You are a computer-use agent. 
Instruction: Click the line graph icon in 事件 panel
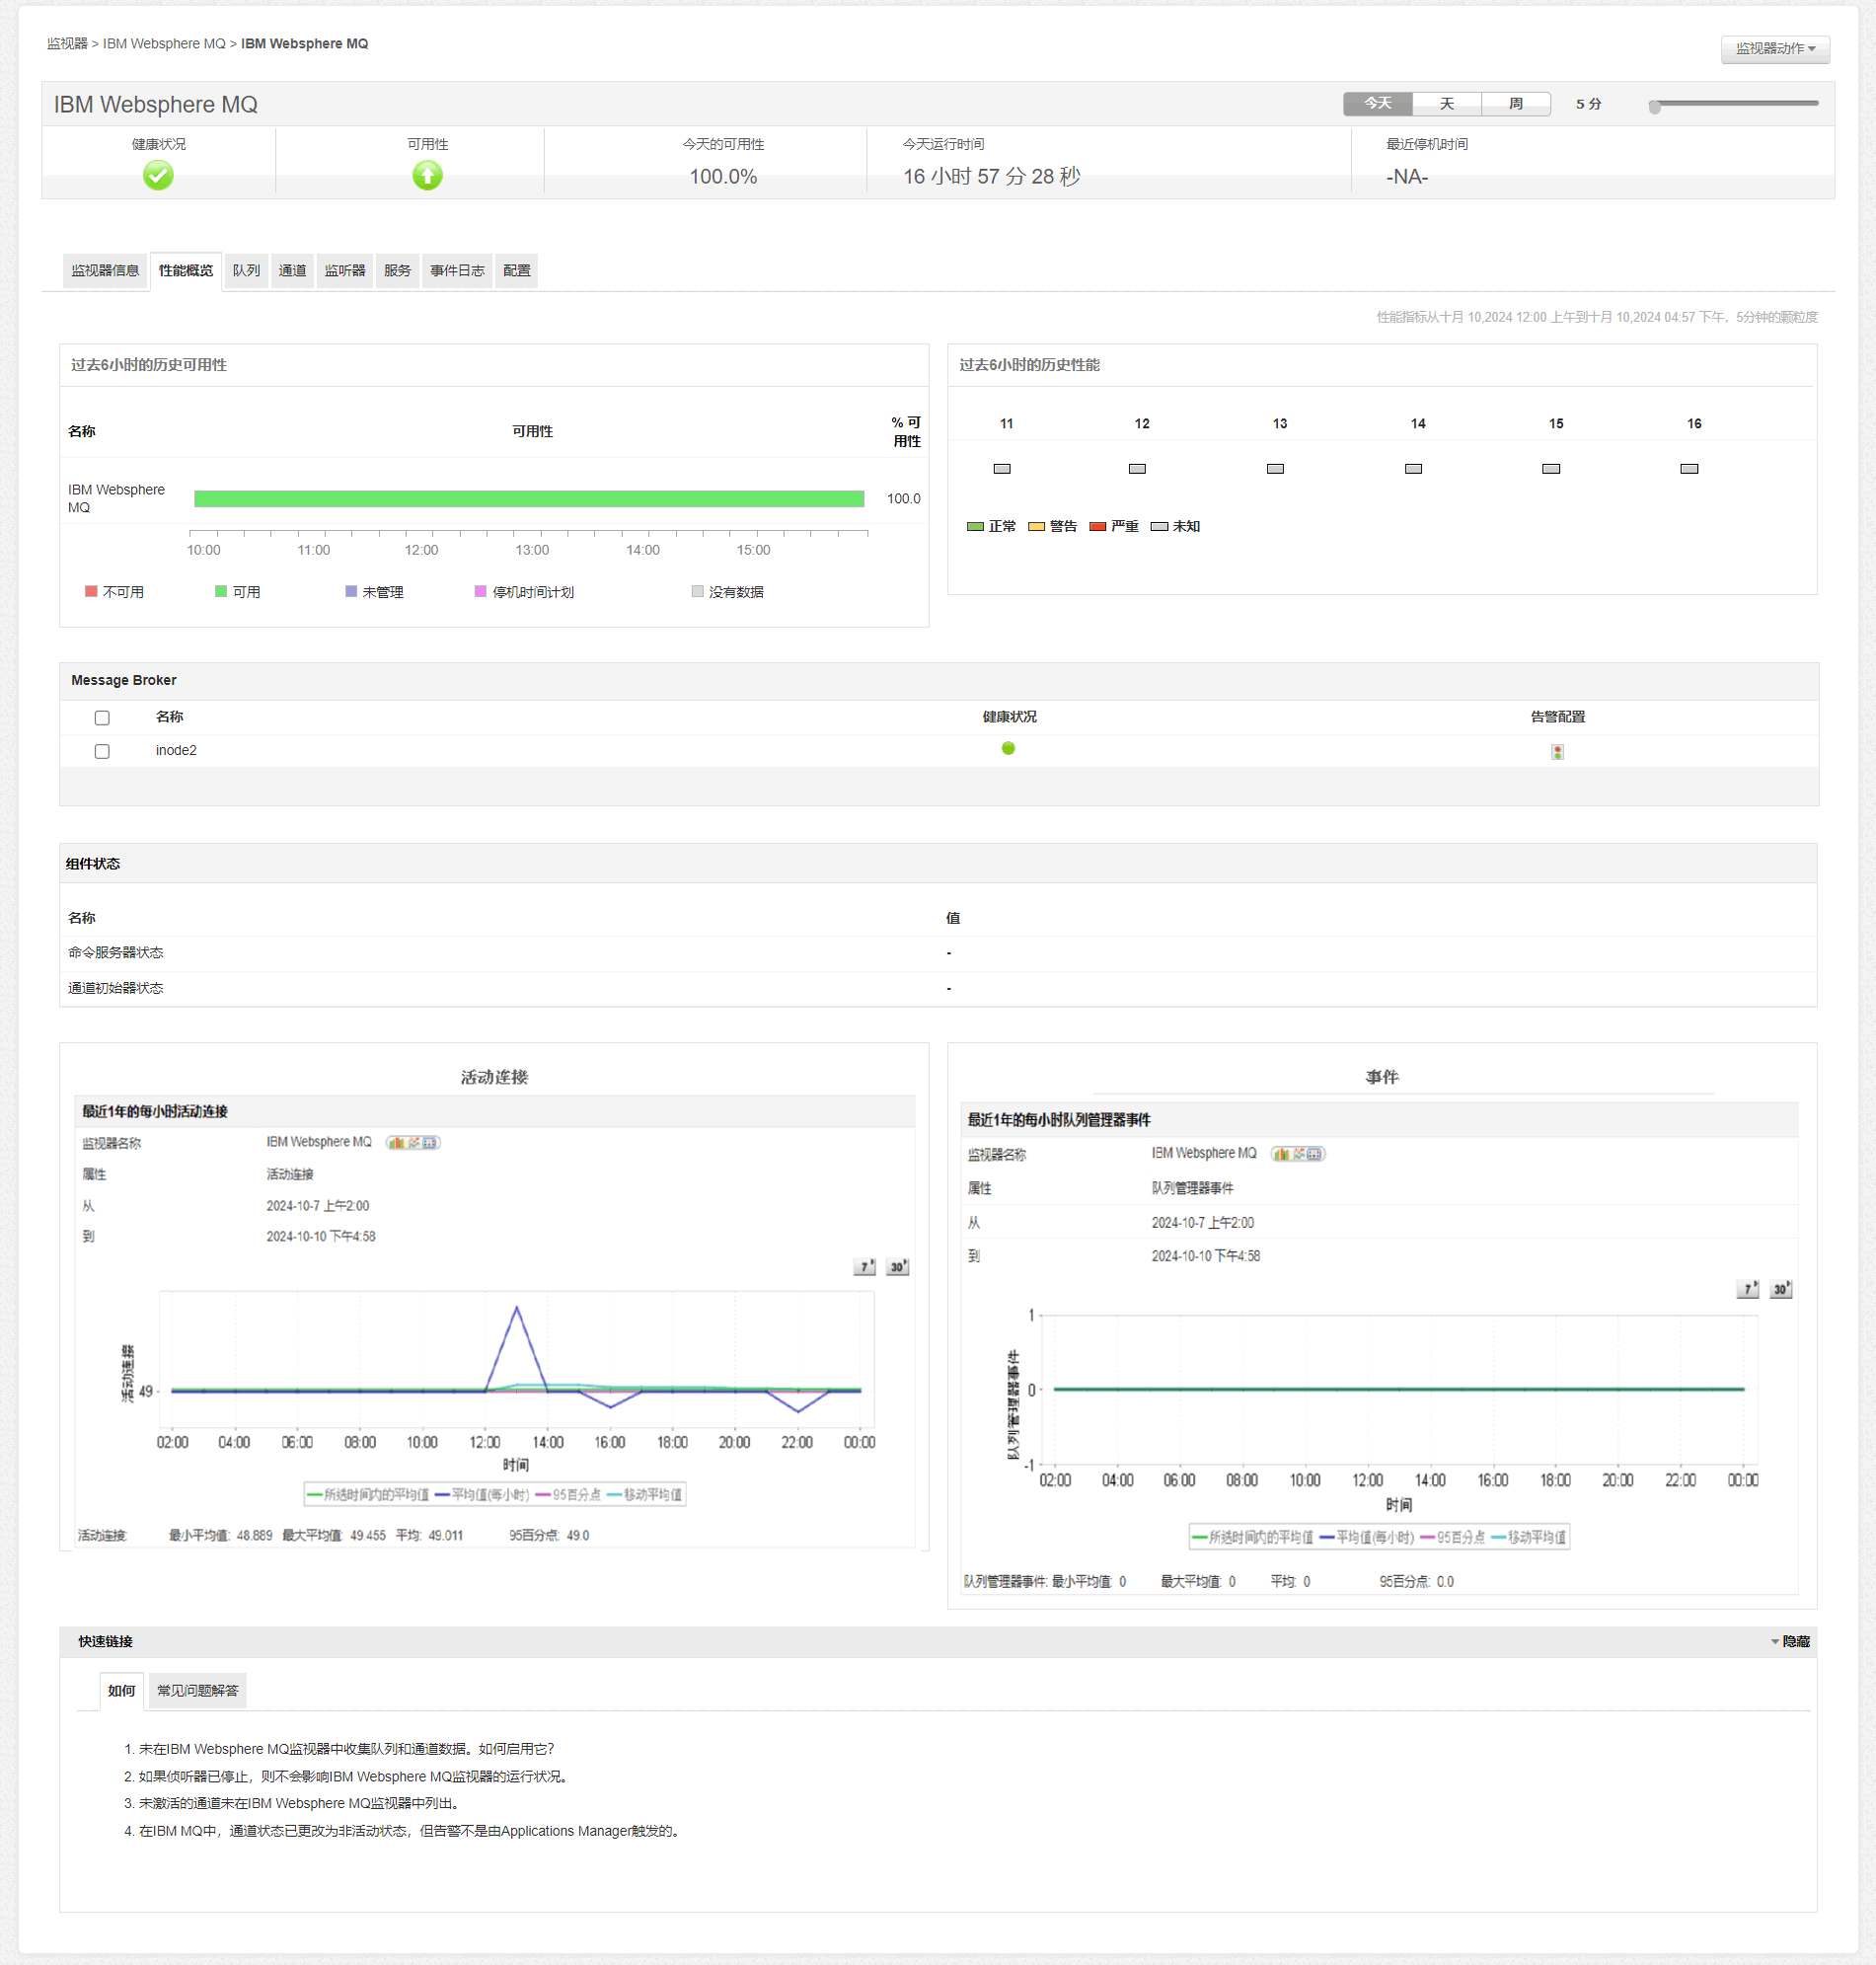(1298, 1154)
